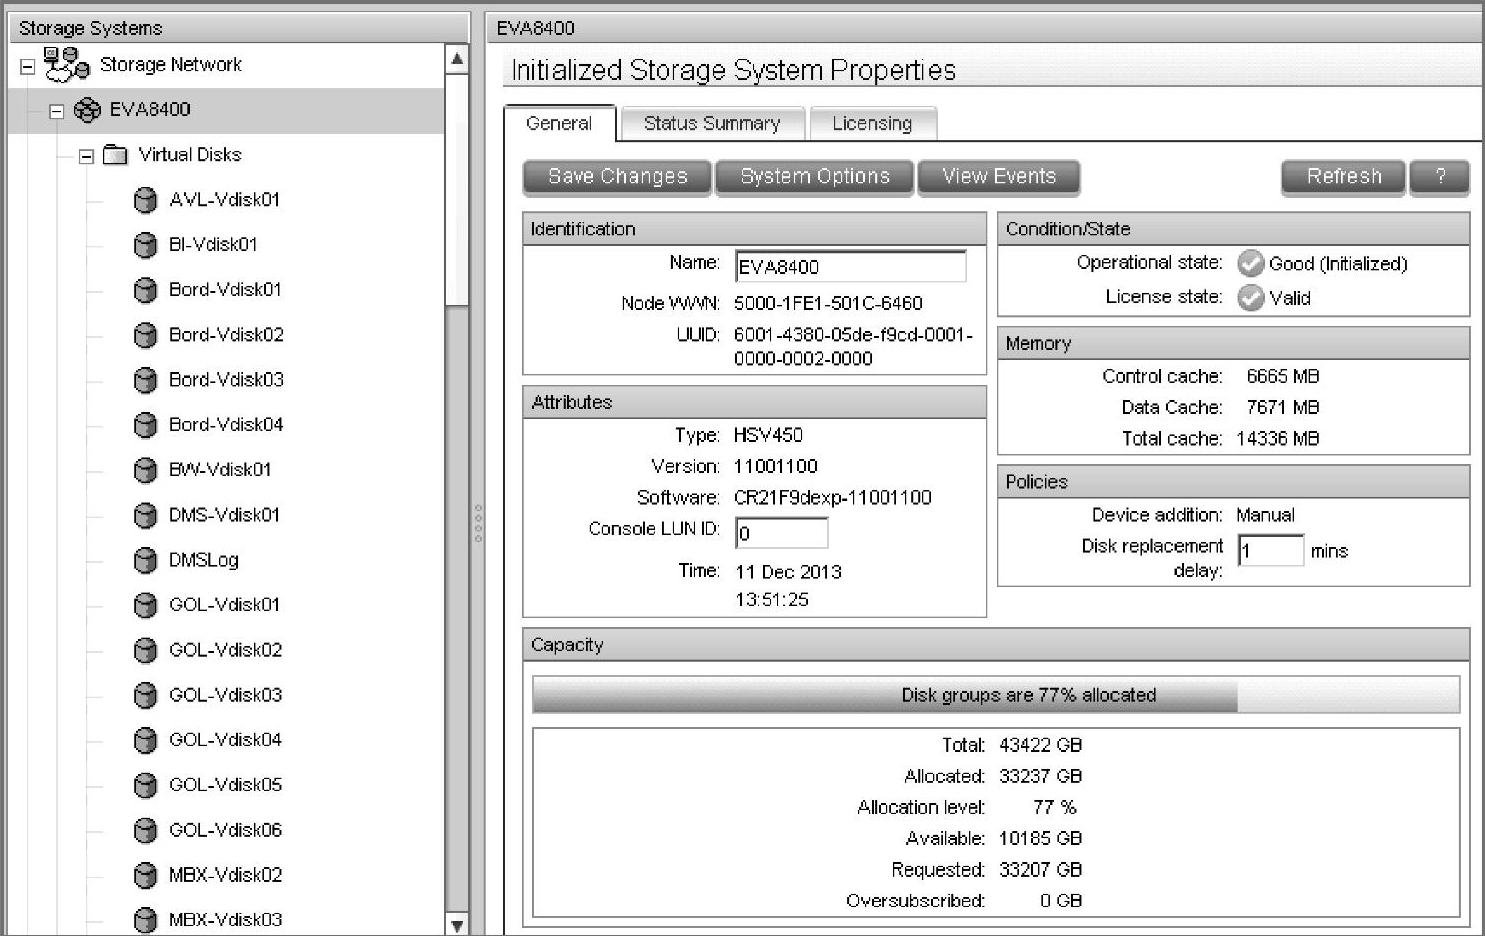Click the Save Changes button
This screenshot has height=936, width=1485.
point(617,177)
